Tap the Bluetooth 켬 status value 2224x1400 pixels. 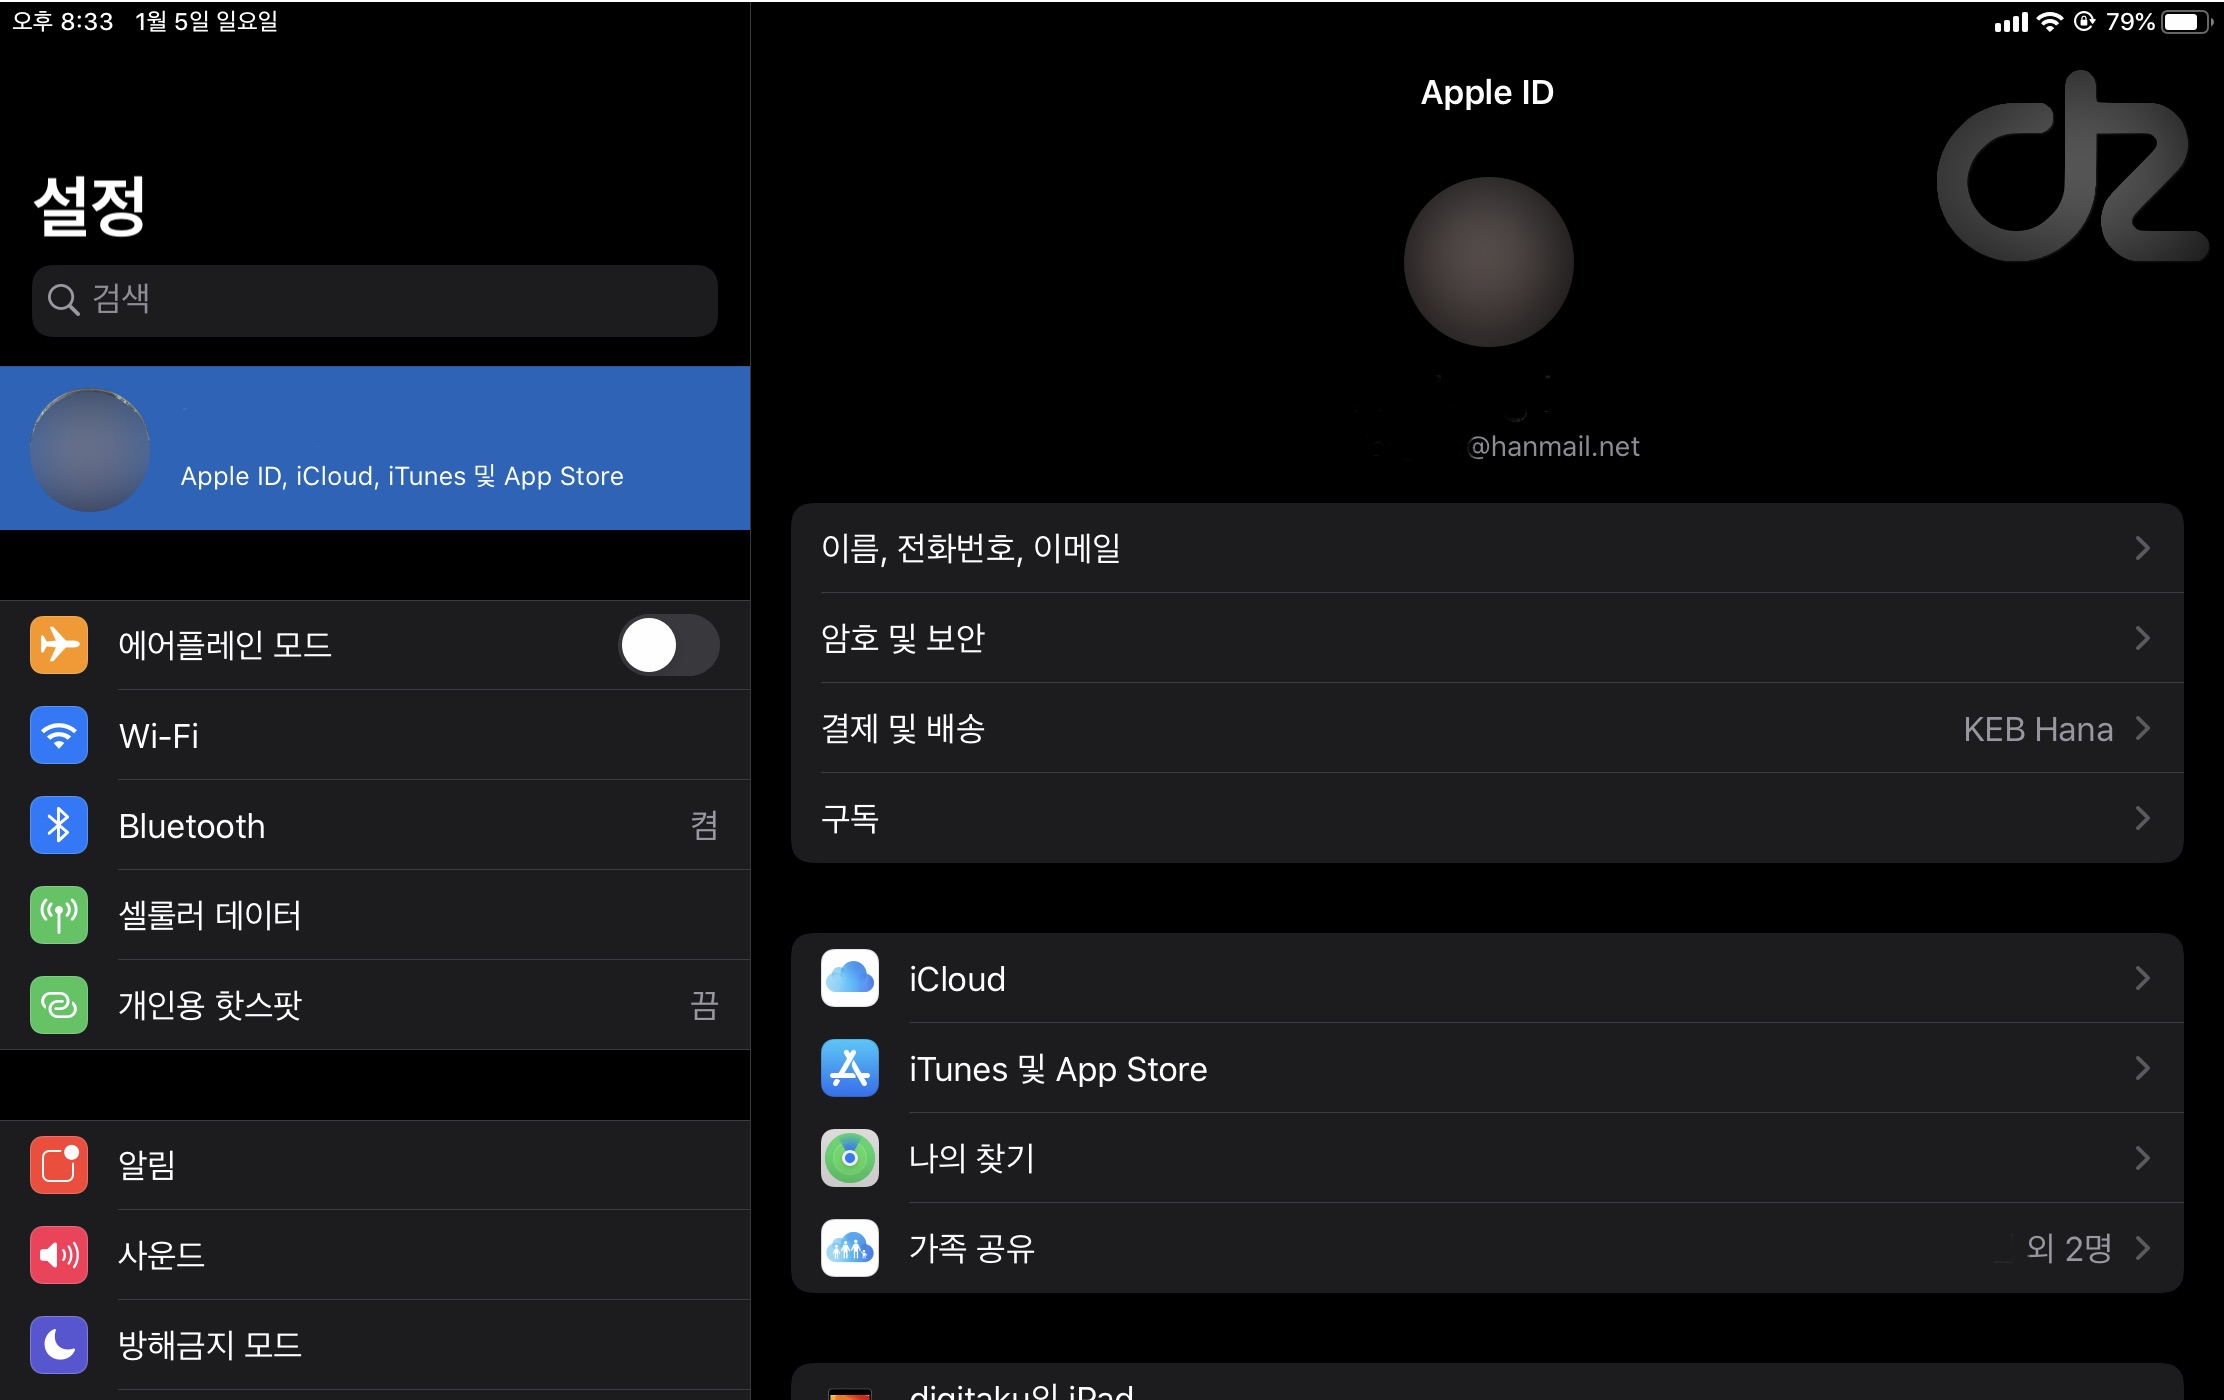click(704, 826)
